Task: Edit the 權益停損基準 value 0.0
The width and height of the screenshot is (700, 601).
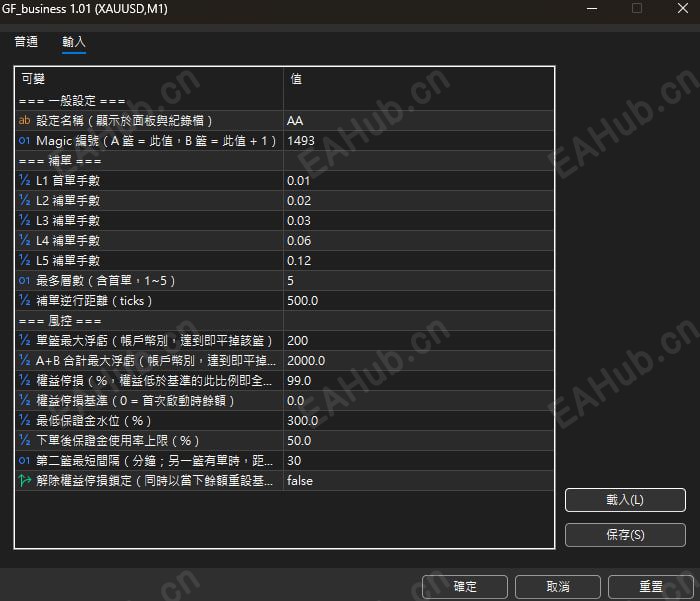Action: pos(418,401)
